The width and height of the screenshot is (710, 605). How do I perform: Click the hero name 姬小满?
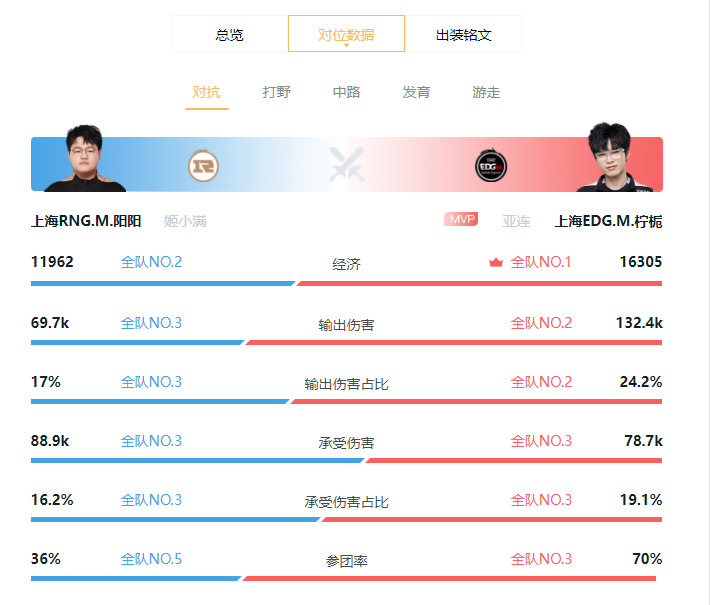point(185,221)
